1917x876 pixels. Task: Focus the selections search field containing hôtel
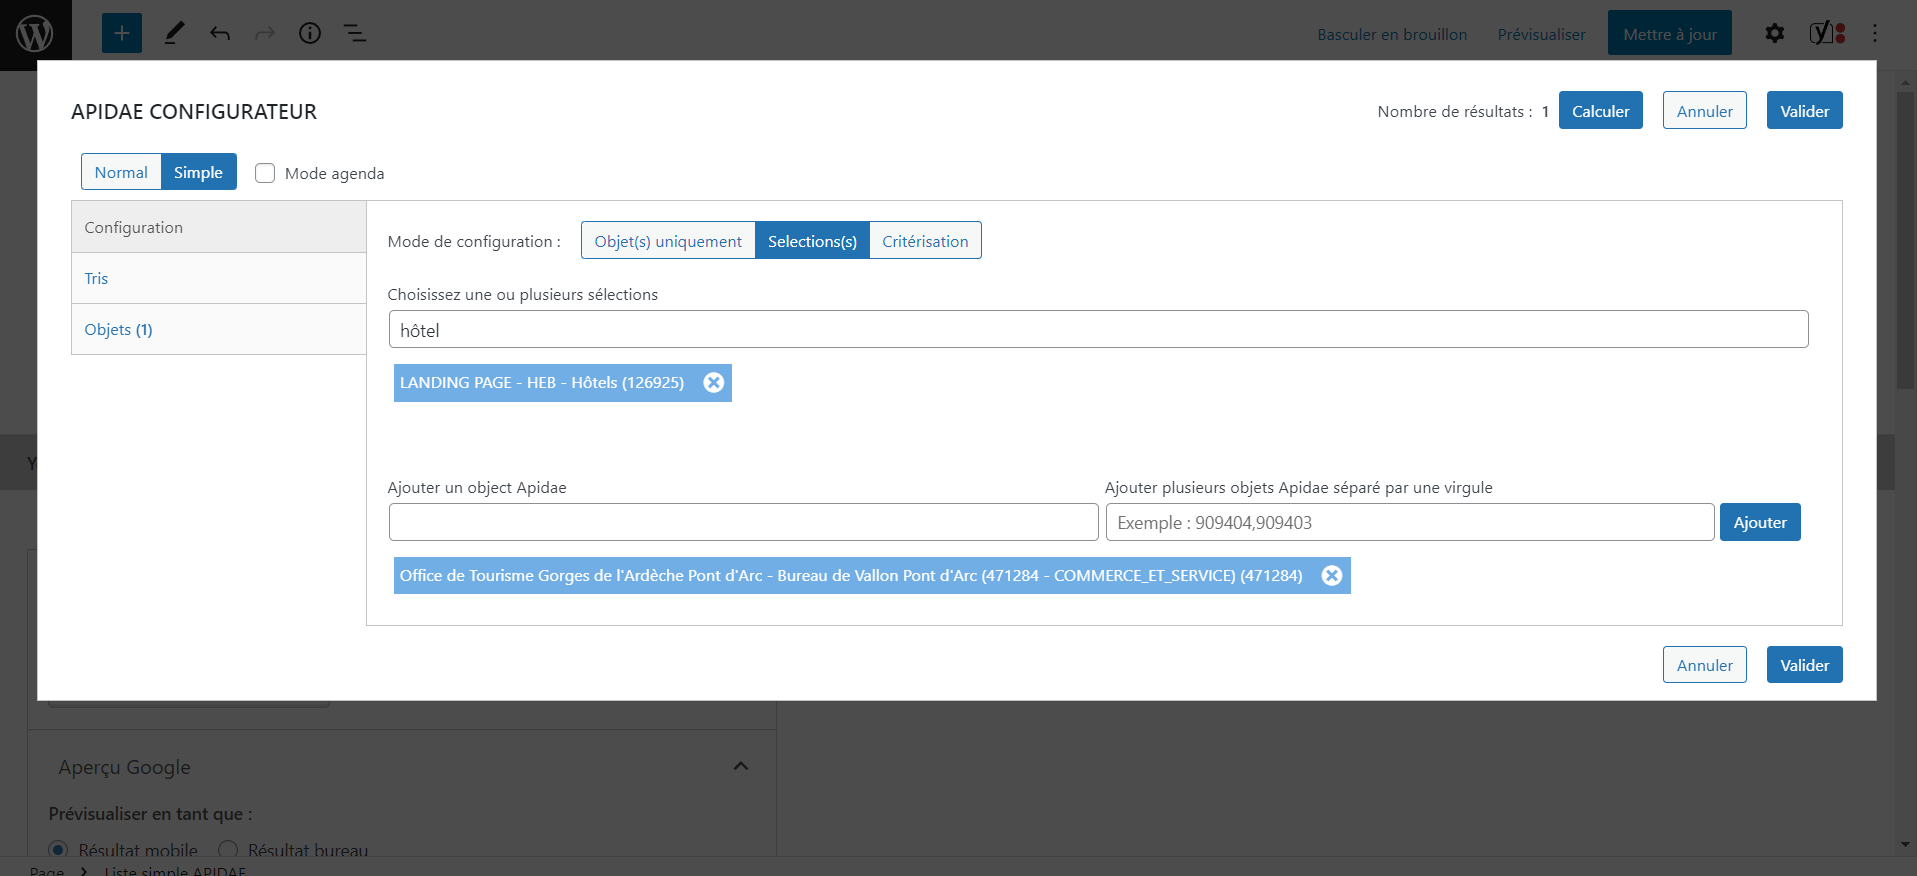tap(1098, 329)
